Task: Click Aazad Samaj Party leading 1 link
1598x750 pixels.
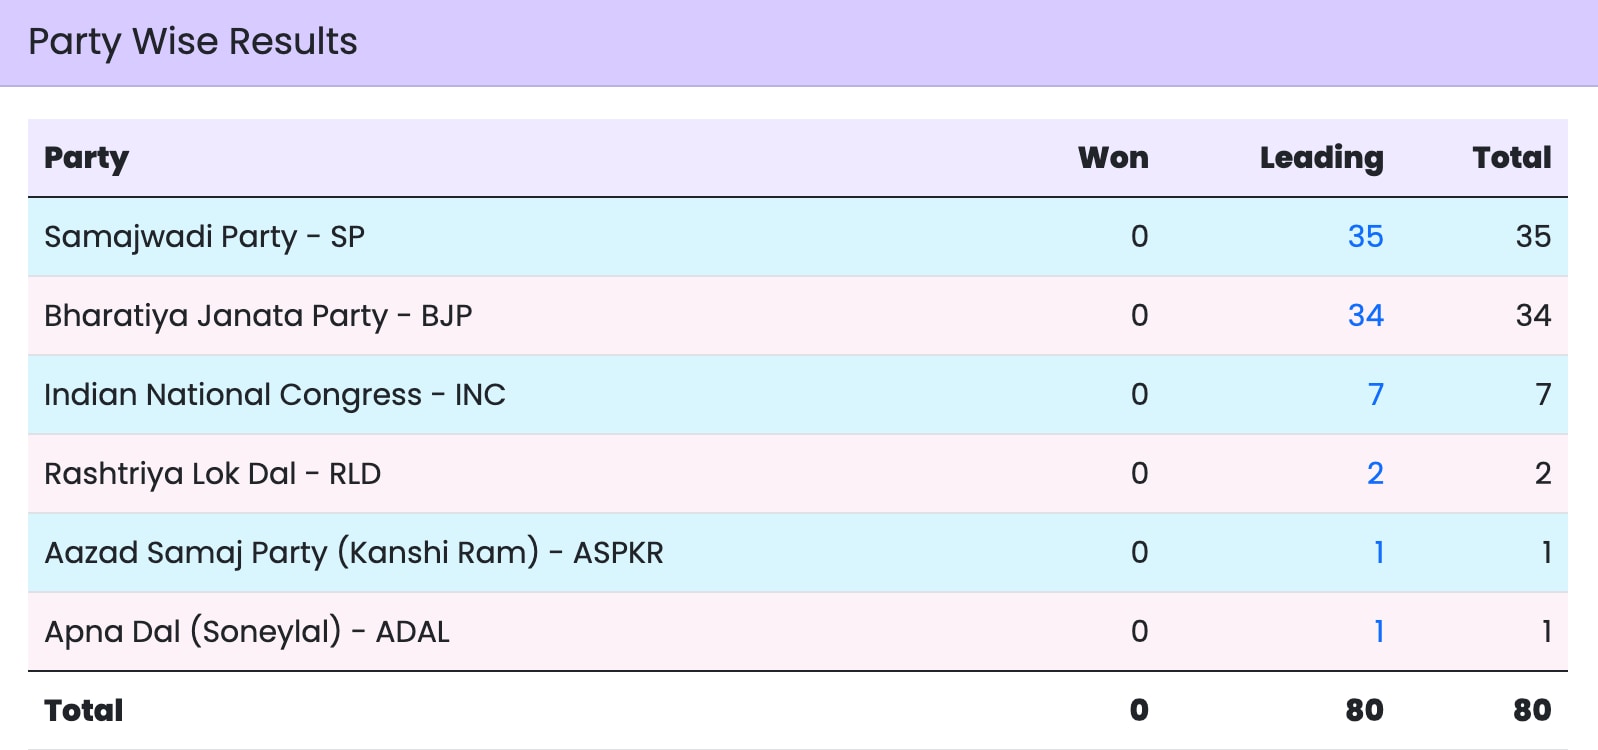Action: 1378,552
